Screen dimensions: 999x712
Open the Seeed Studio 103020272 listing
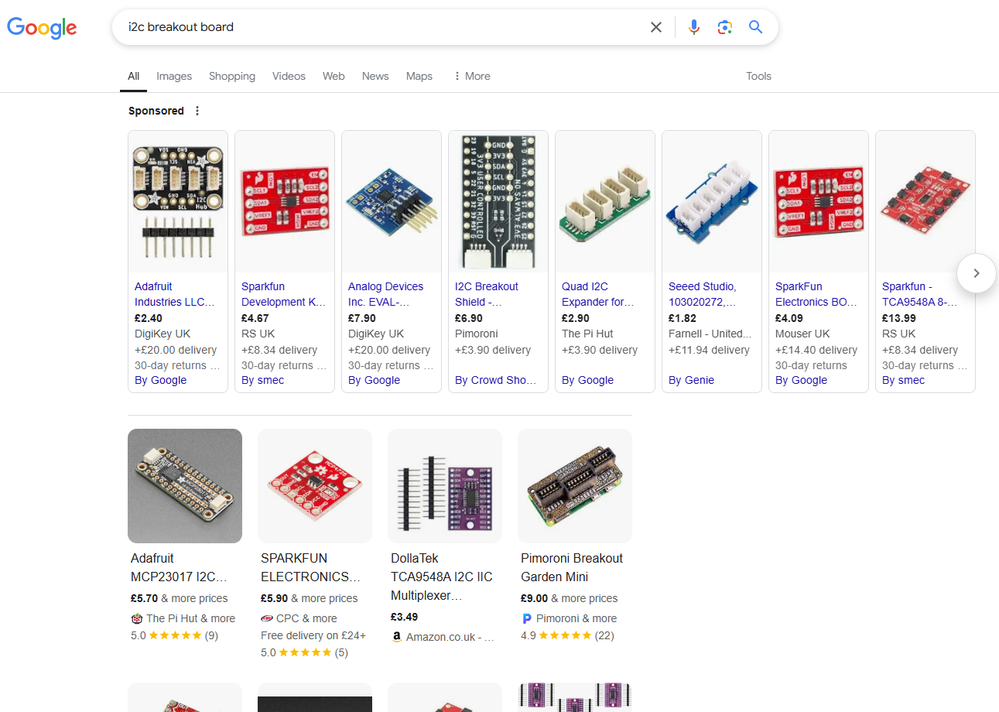[702, 294]
